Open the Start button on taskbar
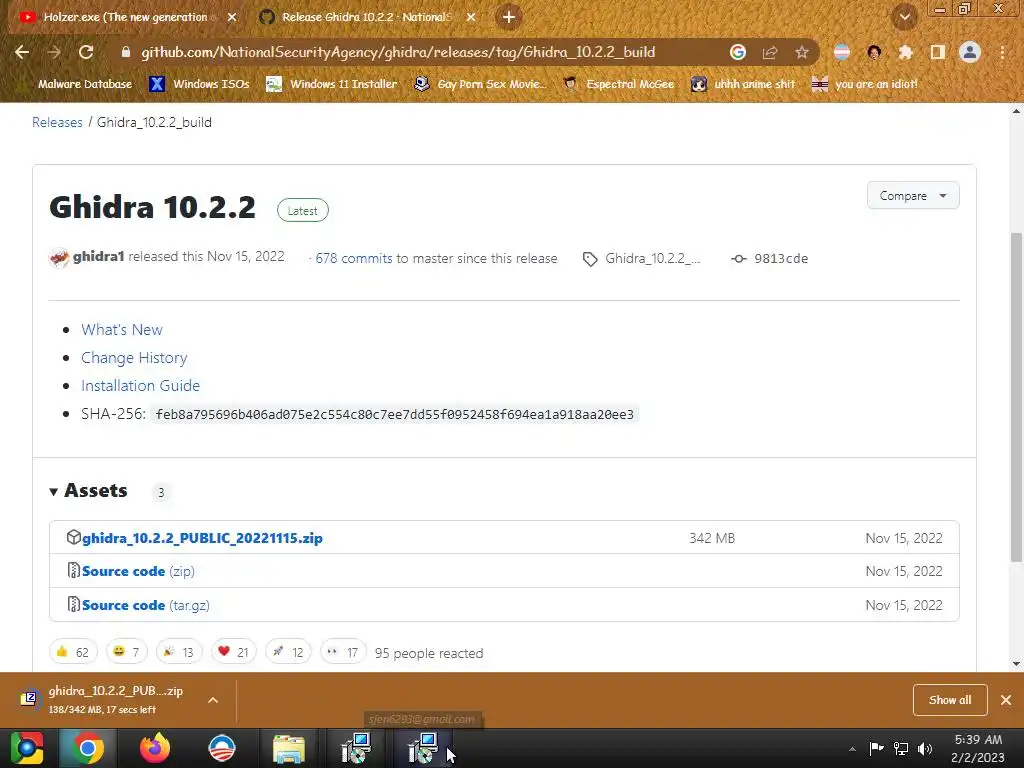 tap(27, 748)
